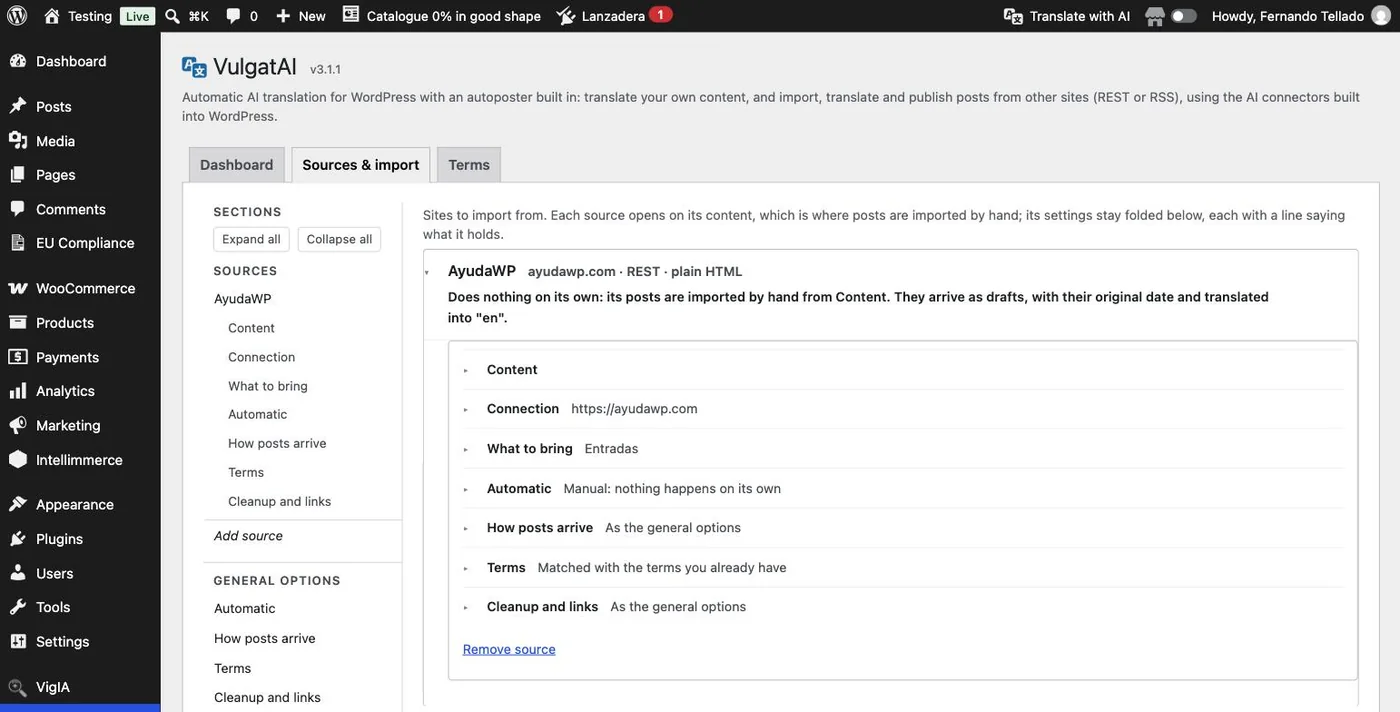Jump to Cleanup and links under AyudaWP
Image resolution: width=1400 pixels, height=712 pixels.
pyautogui.click(x=280, y=501)
